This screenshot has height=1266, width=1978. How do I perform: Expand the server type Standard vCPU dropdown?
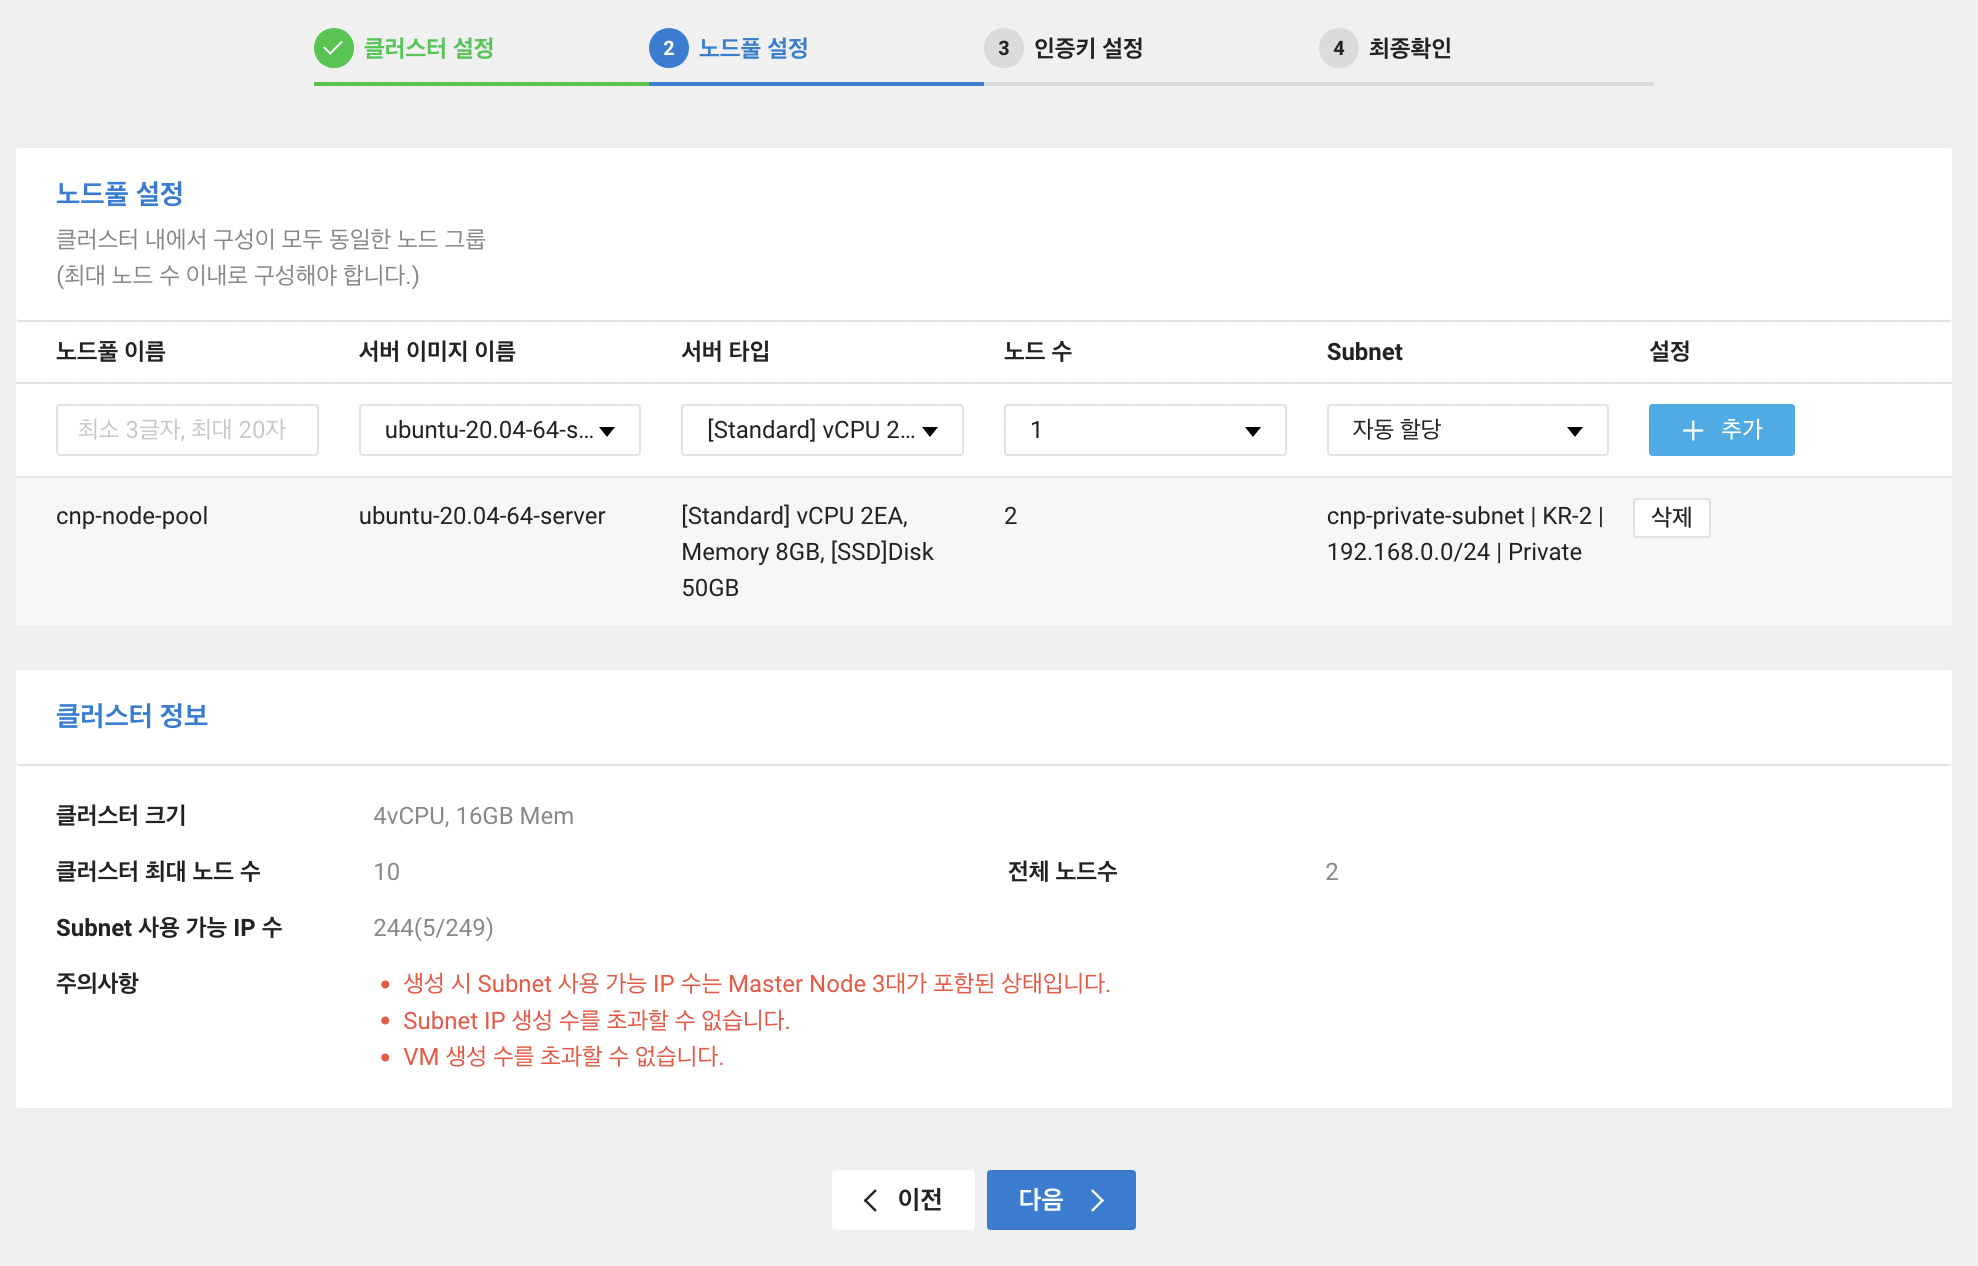tap(821, 430)
